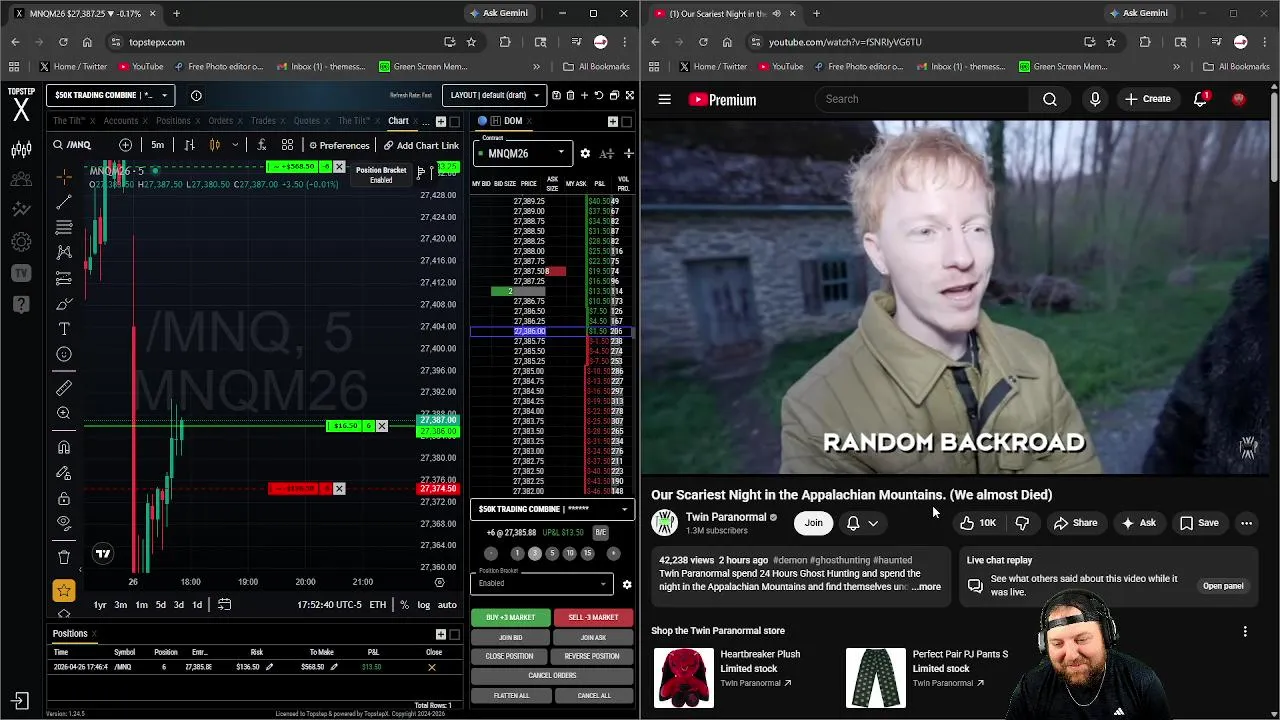Viewport: 1280px width, 720px height.
Task: Open DOM settings gear icon
Action: click(585, 153)
